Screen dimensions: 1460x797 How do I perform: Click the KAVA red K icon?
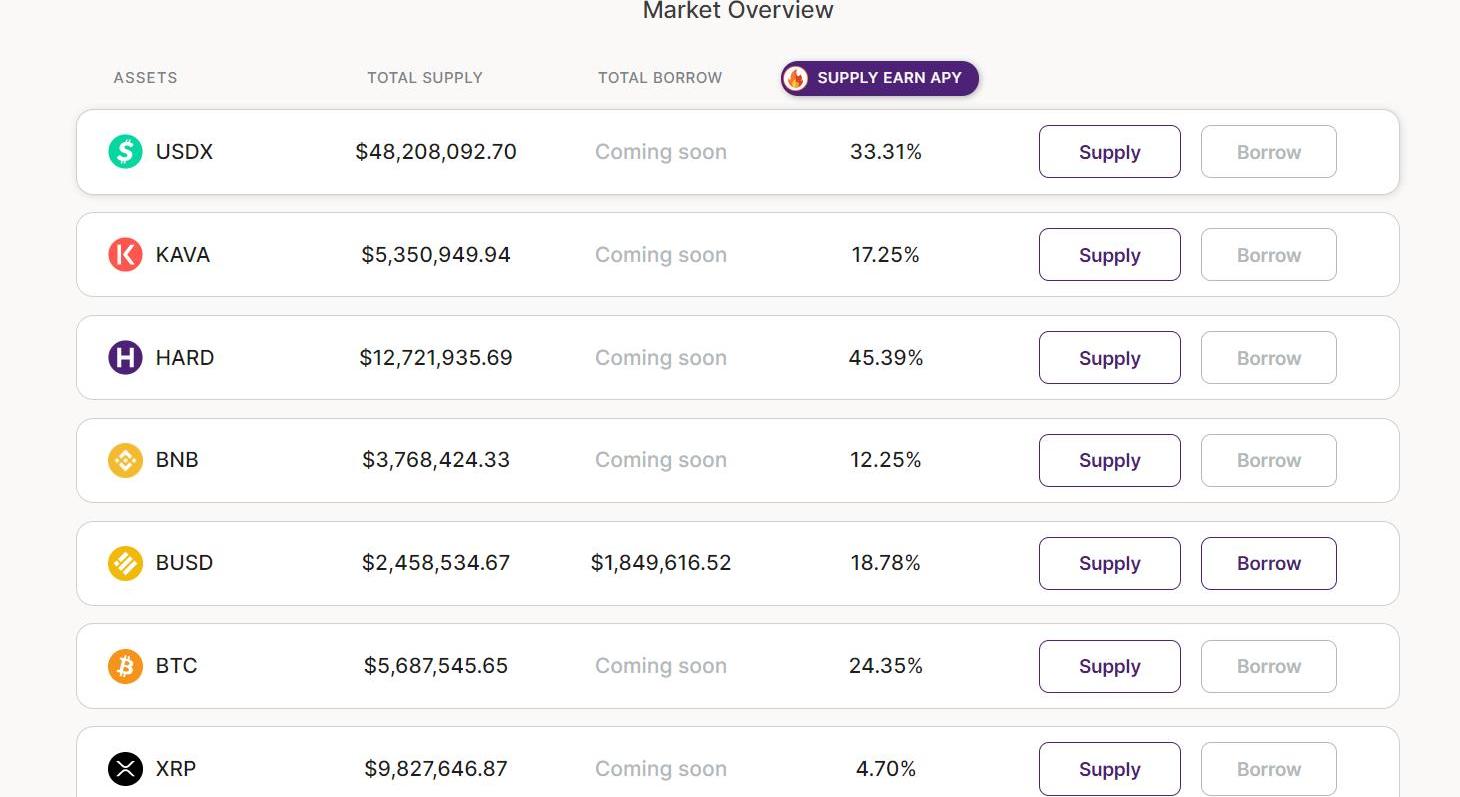point(125,255)
